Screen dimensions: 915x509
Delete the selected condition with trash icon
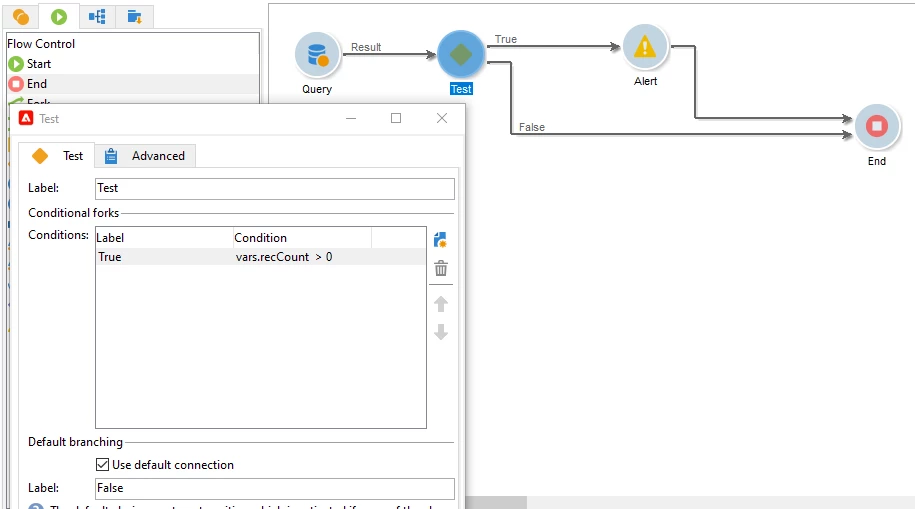441,269
